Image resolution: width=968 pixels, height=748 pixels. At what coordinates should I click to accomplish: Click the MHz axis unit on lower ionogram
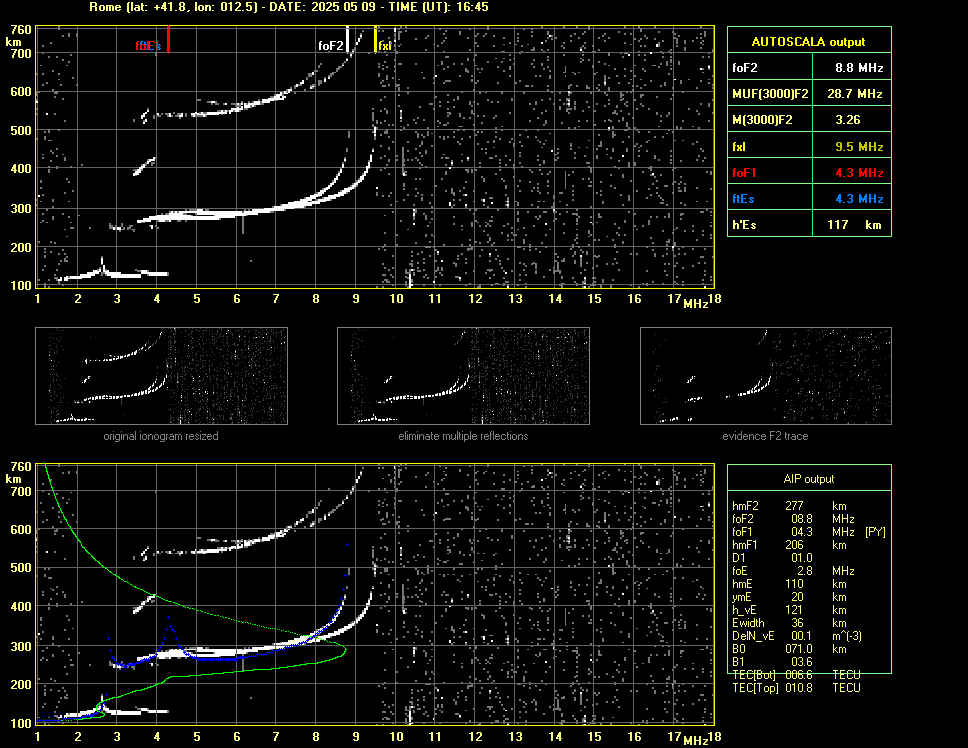click(696, 741)
